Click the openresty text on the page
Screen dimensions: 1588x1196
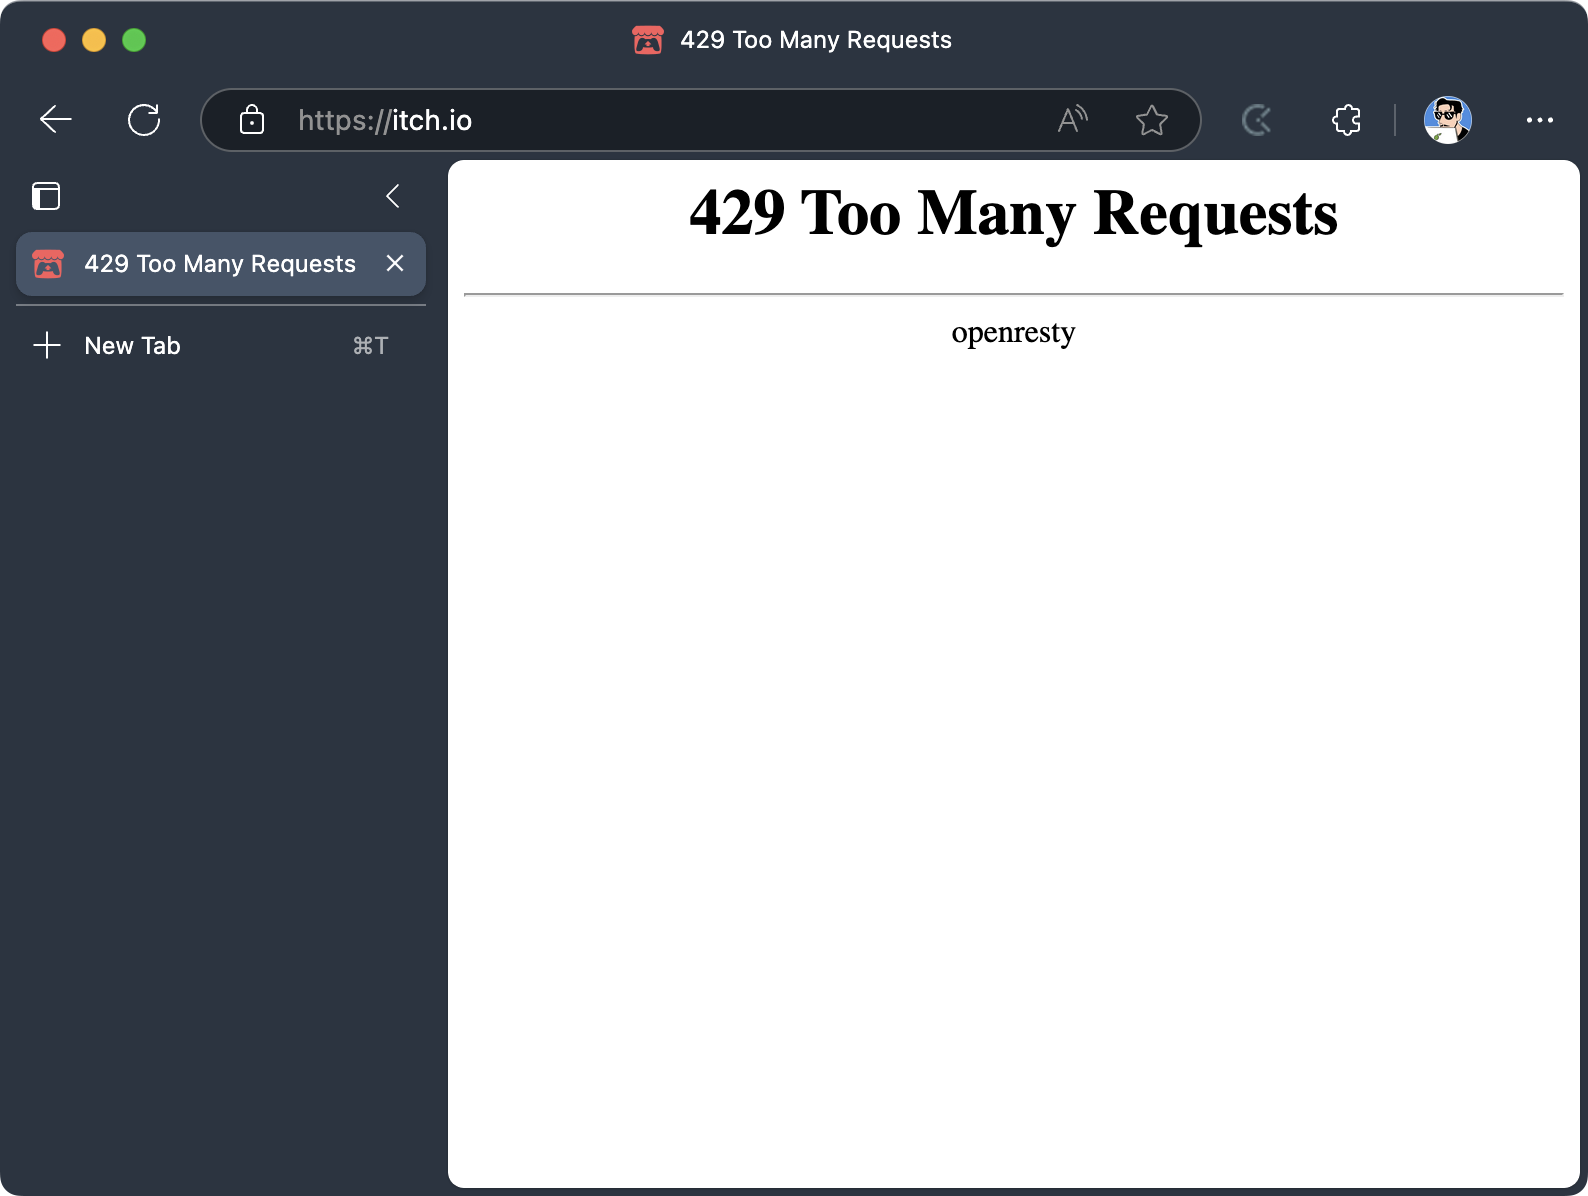click(1013, 332)
